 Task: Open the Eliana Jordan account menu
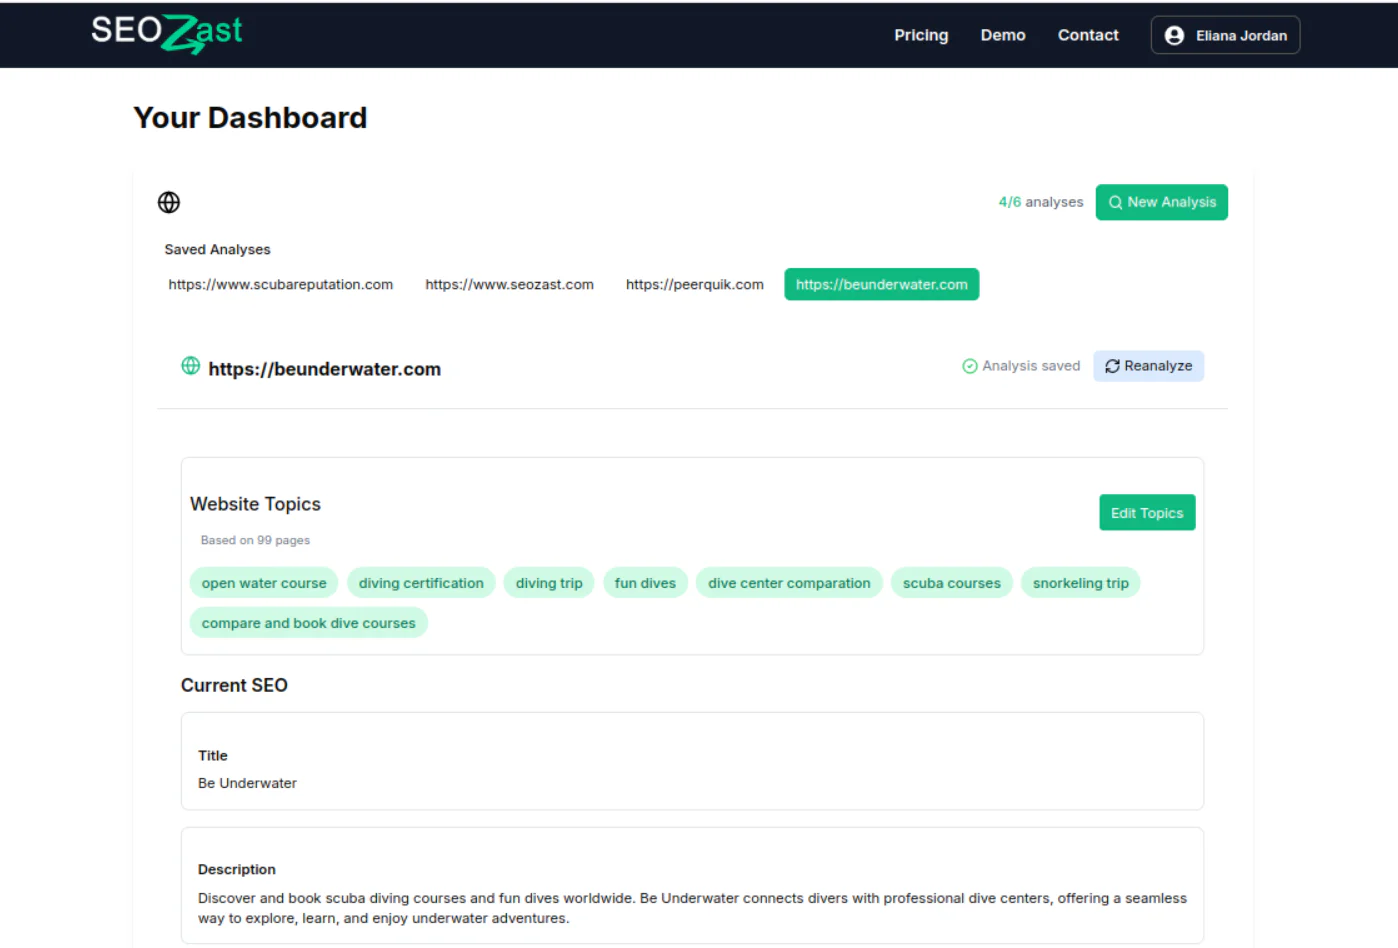tap(1224, 34)
